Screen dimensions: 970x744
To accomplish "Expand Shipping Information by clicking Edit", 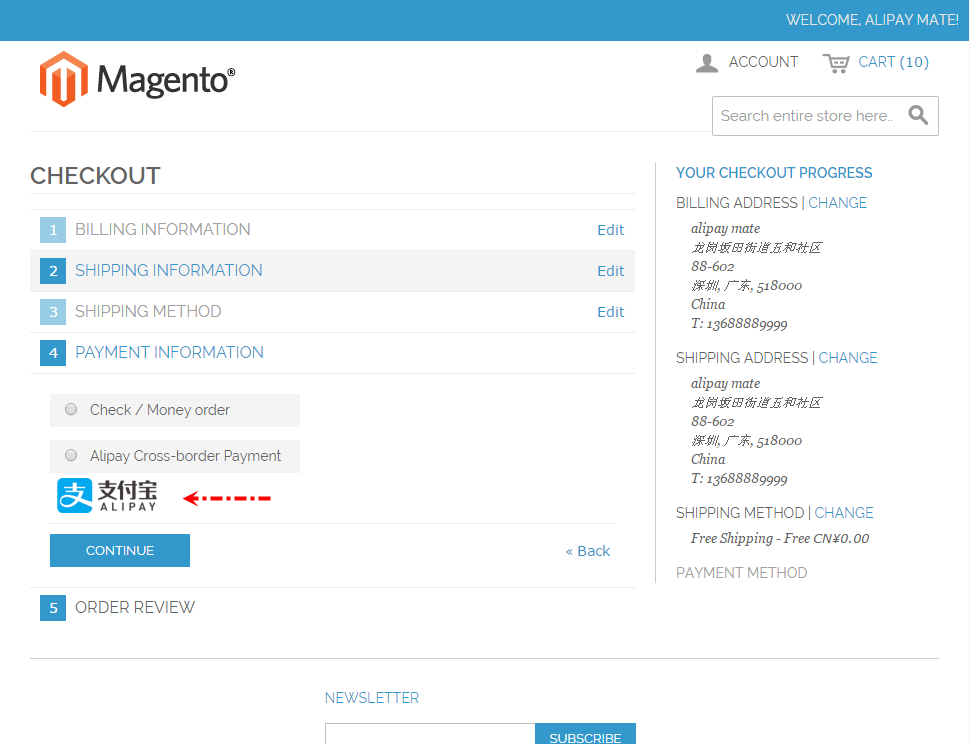I will [x=610, y=270].
